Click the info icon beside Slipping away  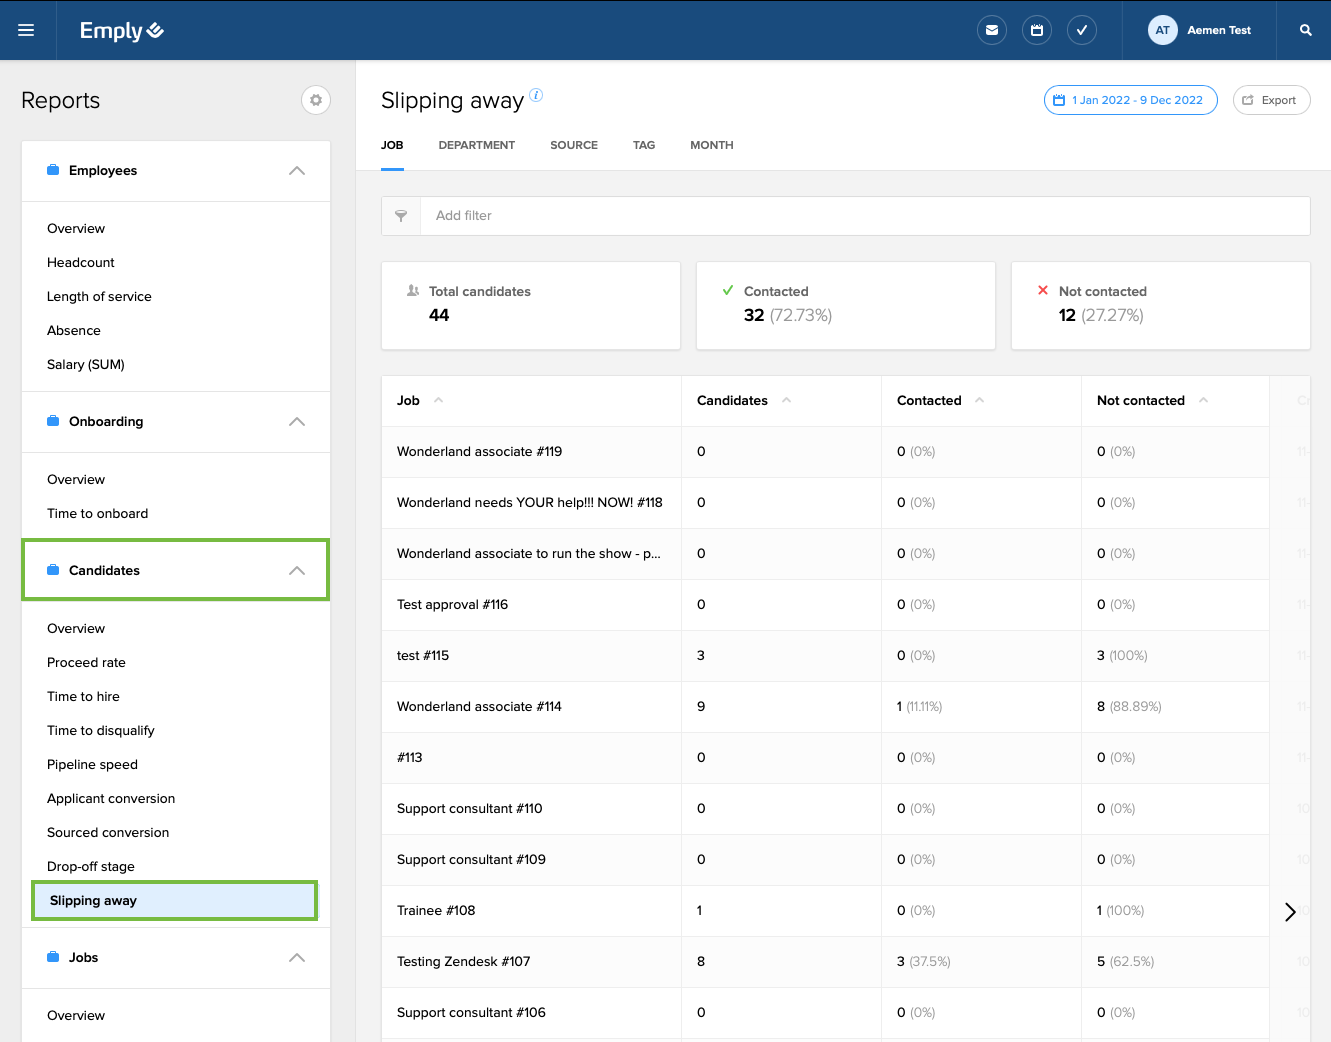tap(536, 95)
